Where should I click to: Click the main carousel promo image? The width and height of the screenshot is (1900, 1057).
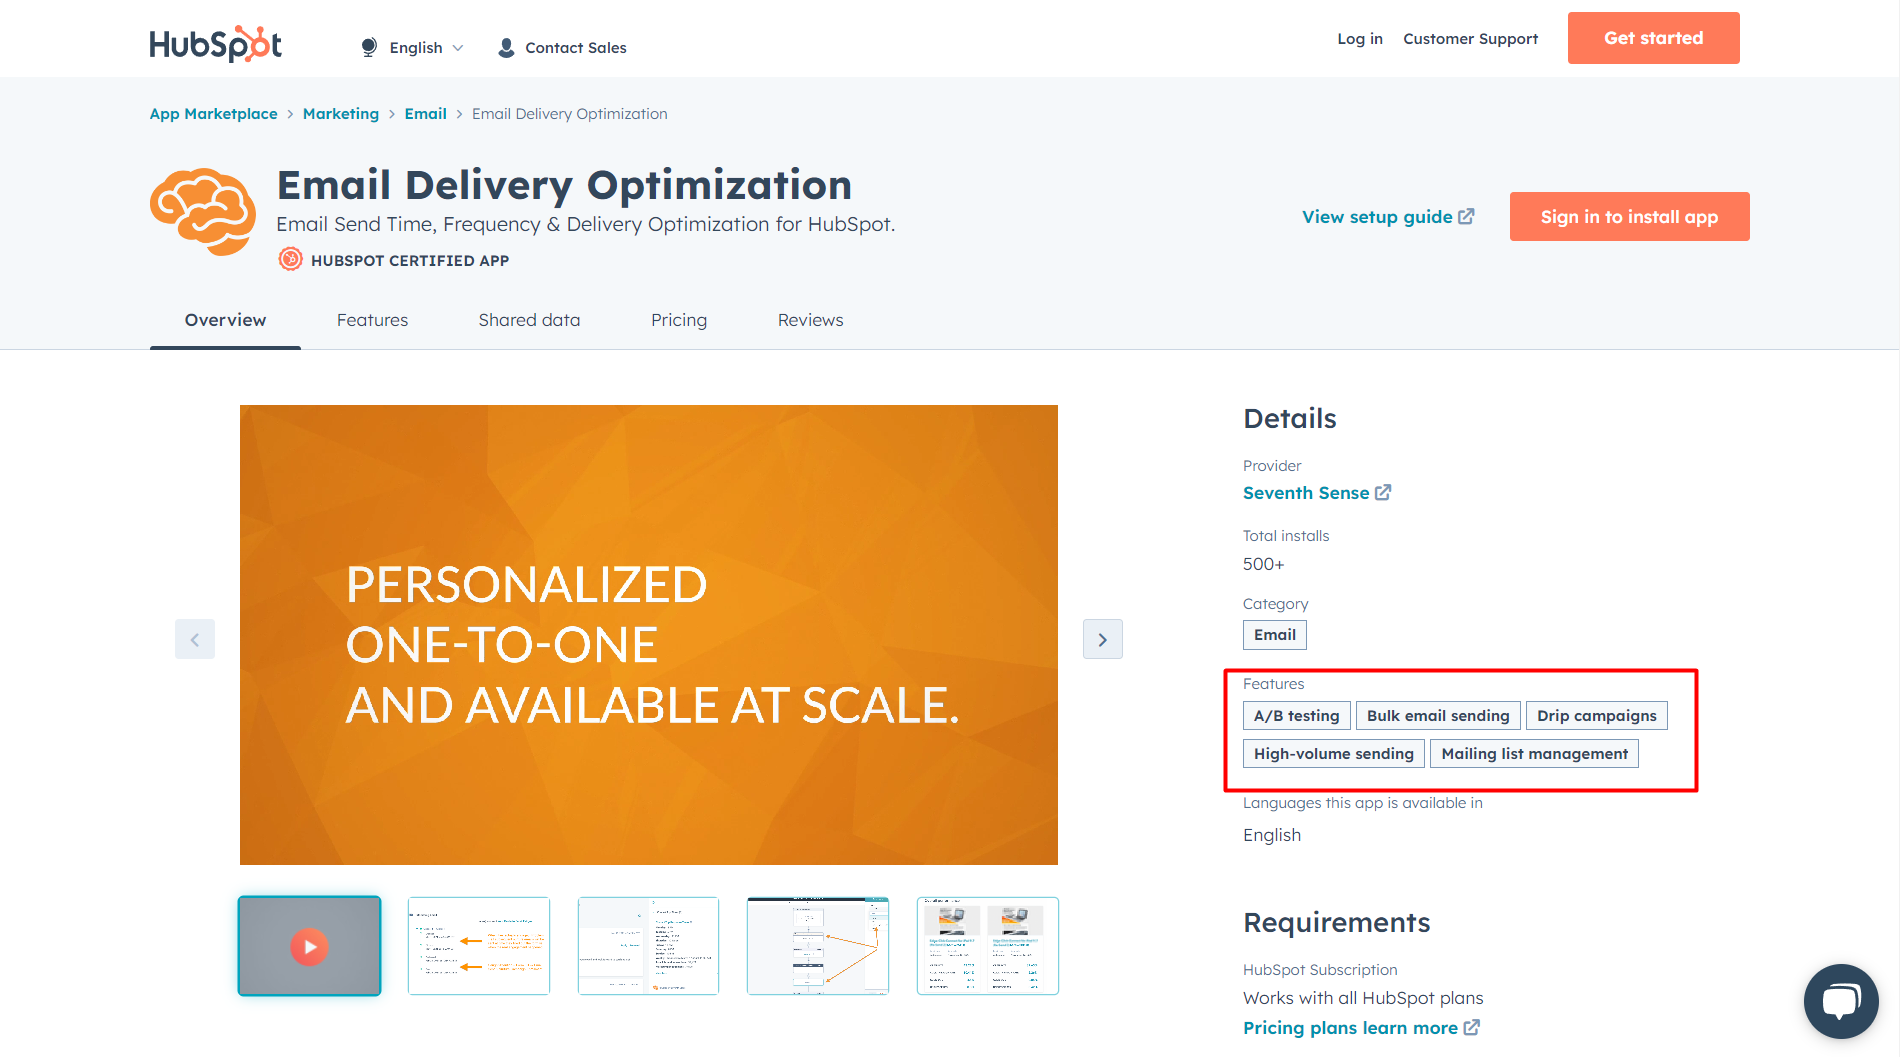click(649, 635)
